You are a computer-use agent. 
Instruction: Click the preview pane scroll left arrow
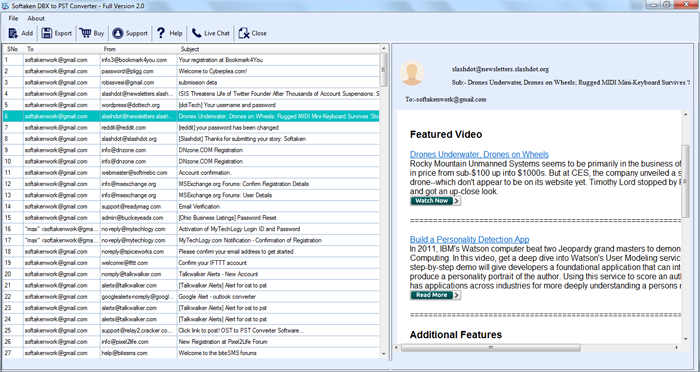tap(397, 347)
